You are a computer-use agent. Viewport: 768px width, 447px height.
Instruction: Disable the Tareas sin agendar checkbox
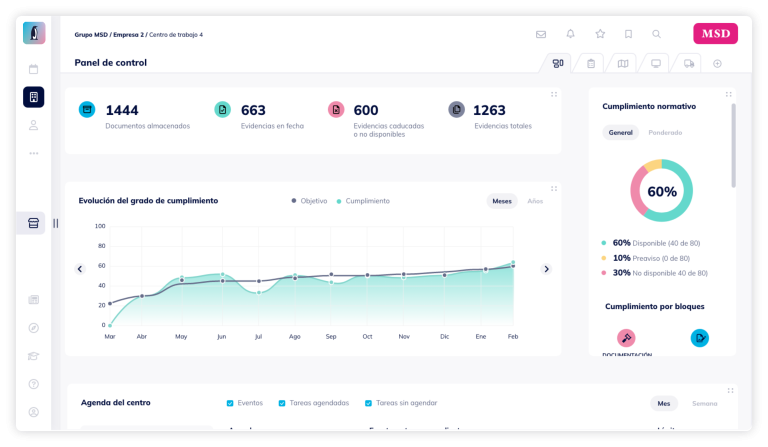coord(368,403)
